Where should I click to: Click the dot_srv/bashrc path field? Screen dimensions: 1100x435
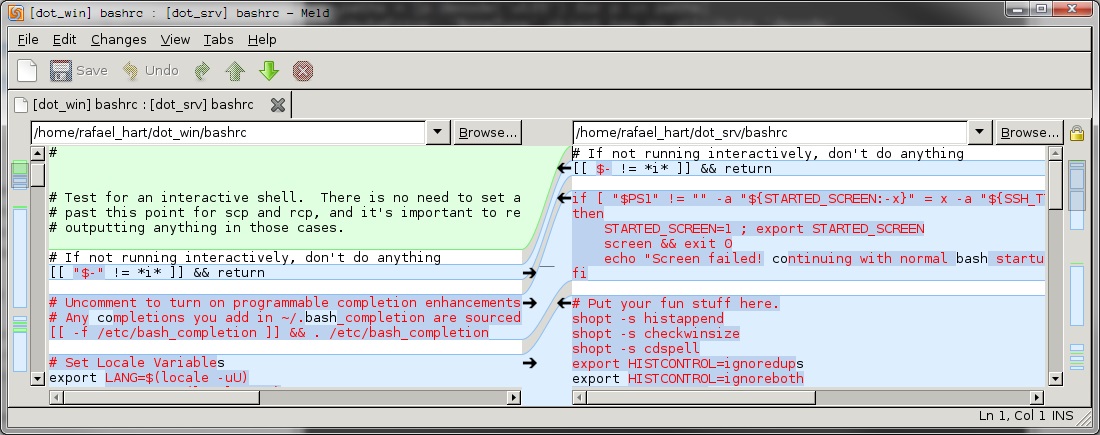coord(770,132)
